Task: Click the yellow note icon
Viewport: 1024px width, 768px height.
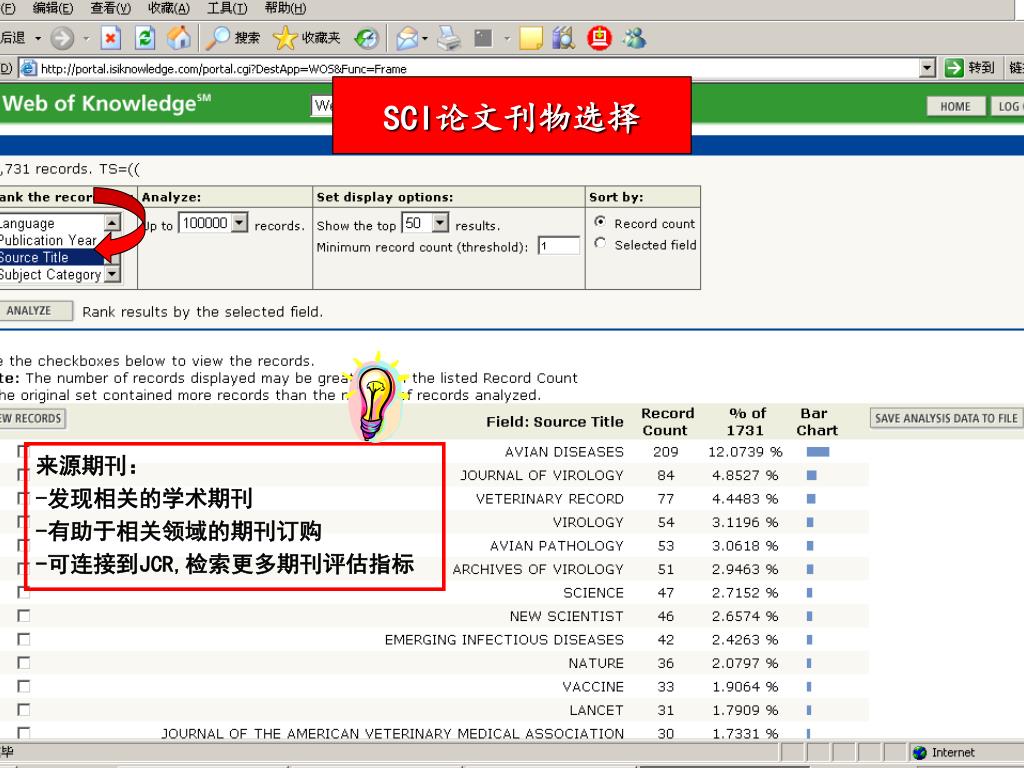Action: click(531, 39)
